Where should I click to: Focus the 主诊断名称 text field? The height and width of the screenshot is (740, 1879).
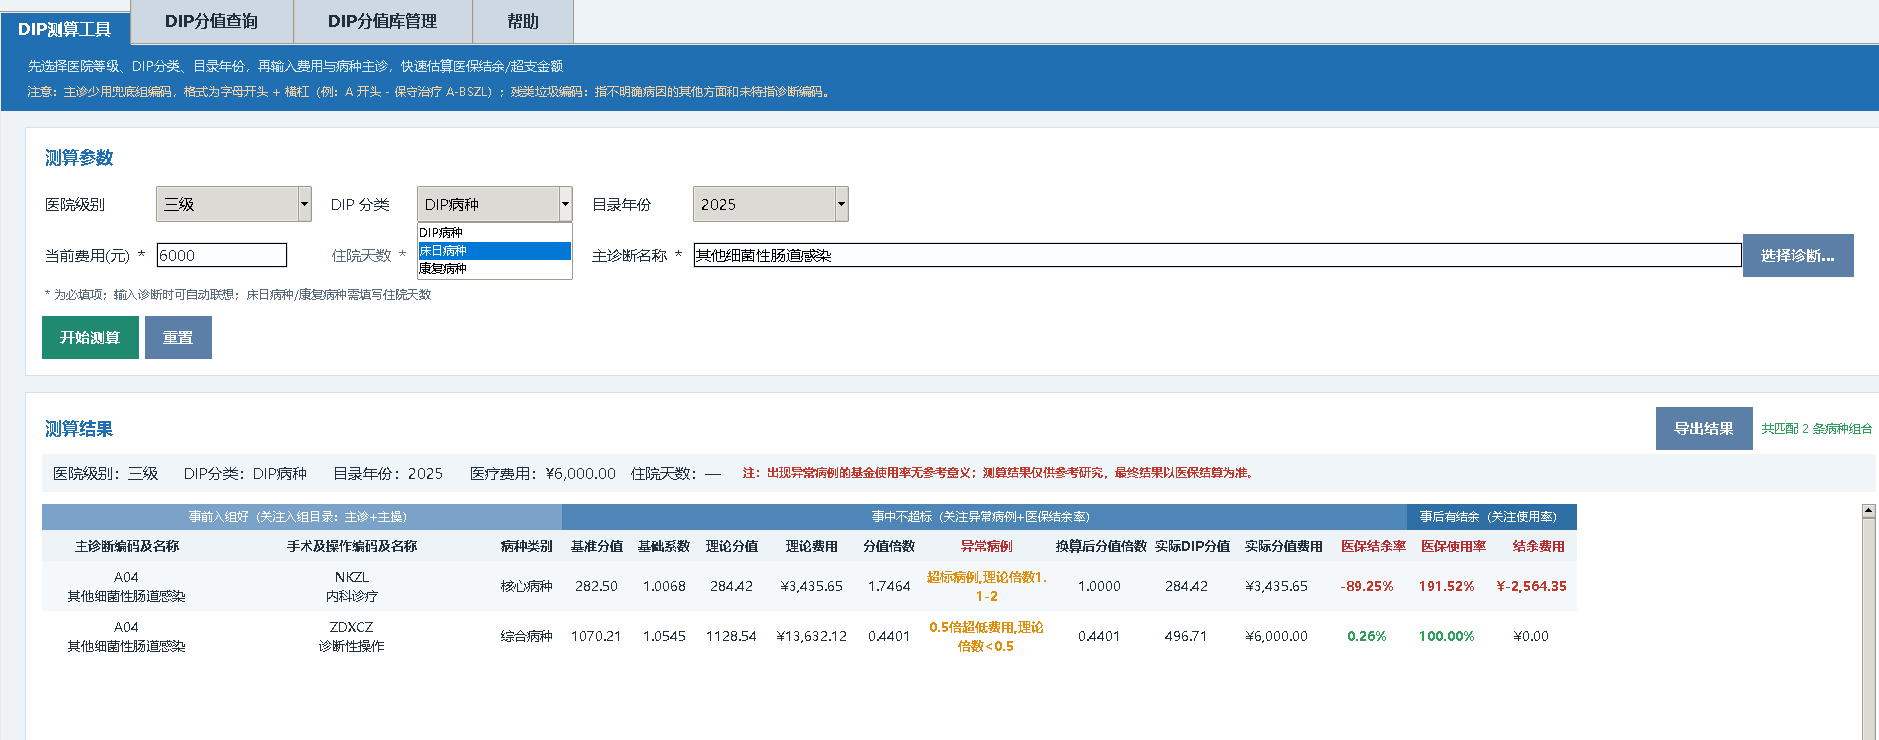pos(1217,255)
